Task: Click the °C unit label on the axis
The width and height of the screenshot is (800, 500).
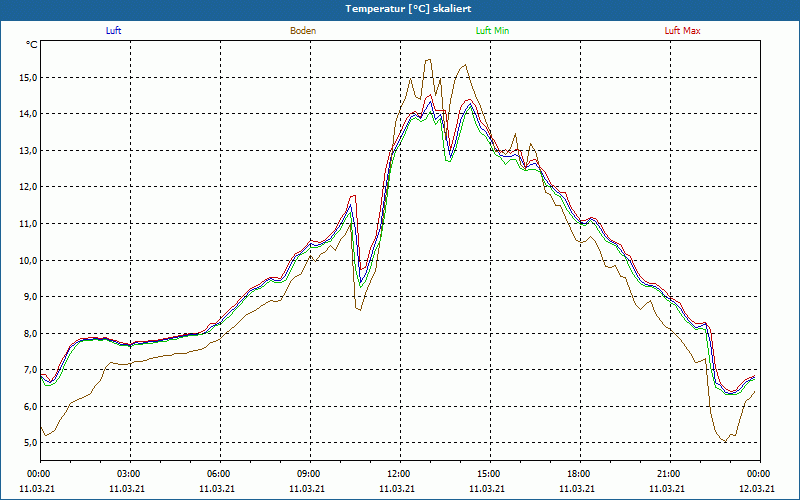Action: [x=32, y=45]
